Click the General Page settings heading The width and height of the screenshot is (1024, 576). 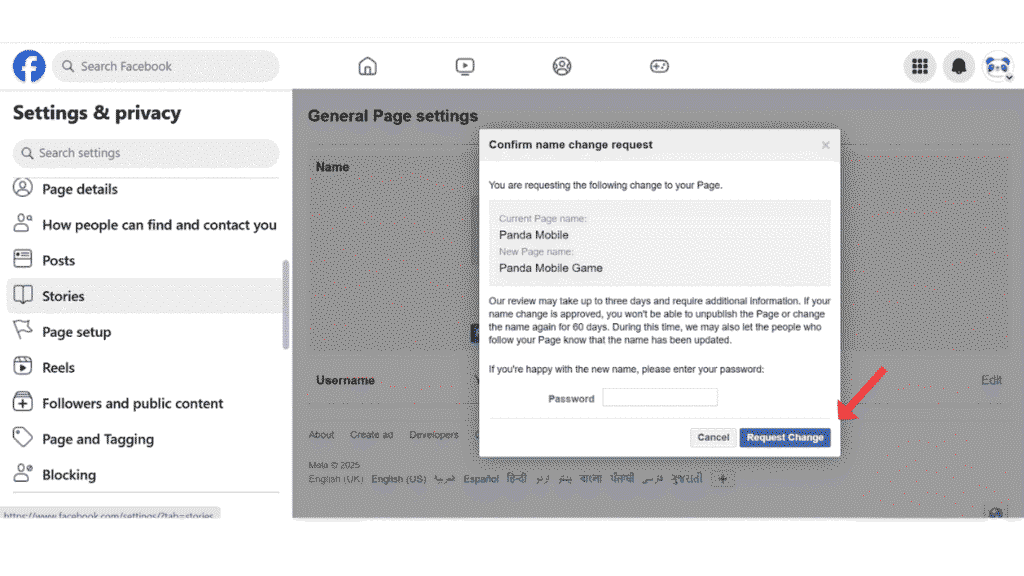pyautogui.click(x=392, y=116)
